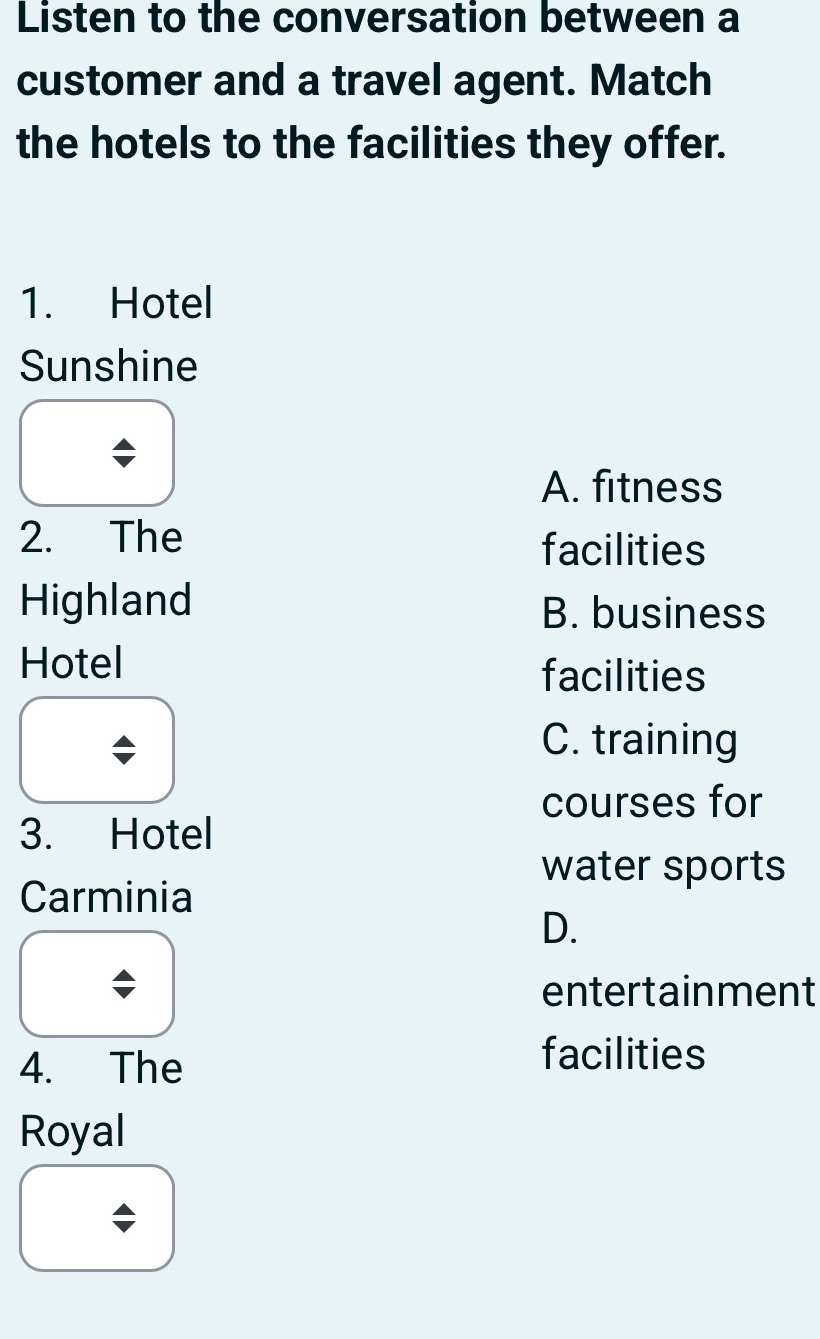Click the number 3 before Hotel Carminia

point(35,834)
